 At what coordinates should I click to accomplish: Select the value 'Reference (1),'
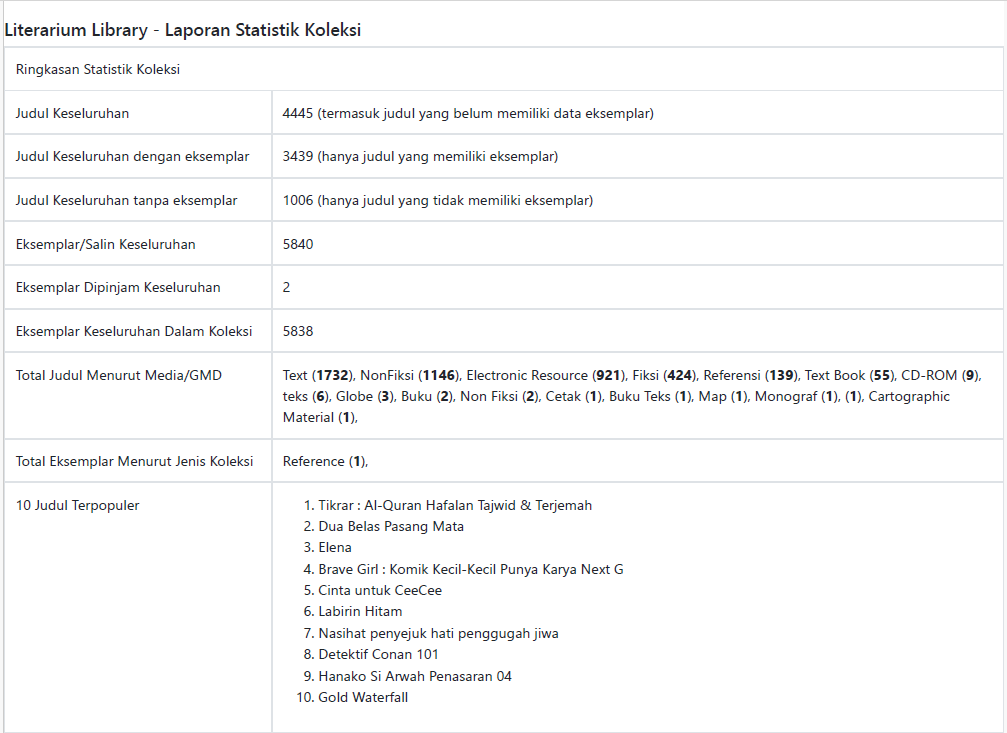click(x=326, y=461)
